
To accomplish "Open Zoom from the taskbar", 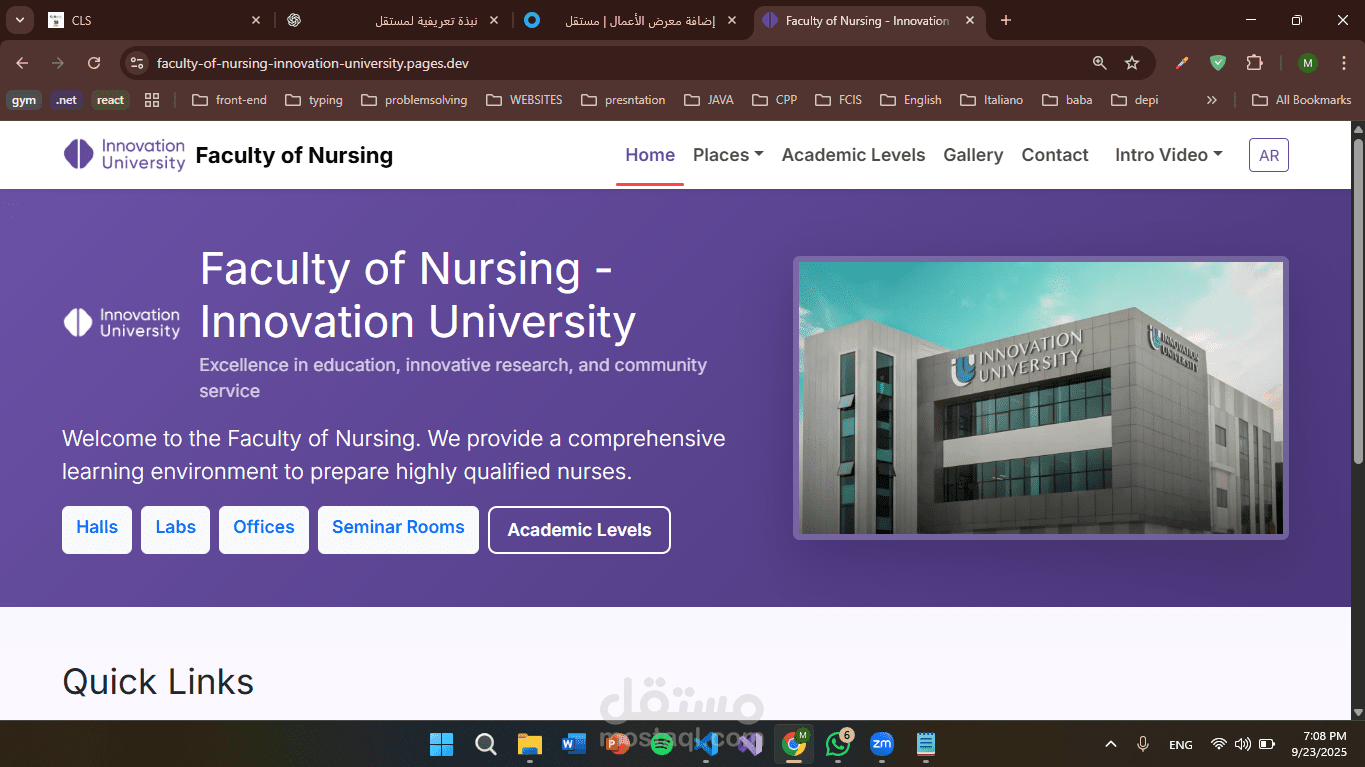I will pyautogui.click(x=882, y=744).
